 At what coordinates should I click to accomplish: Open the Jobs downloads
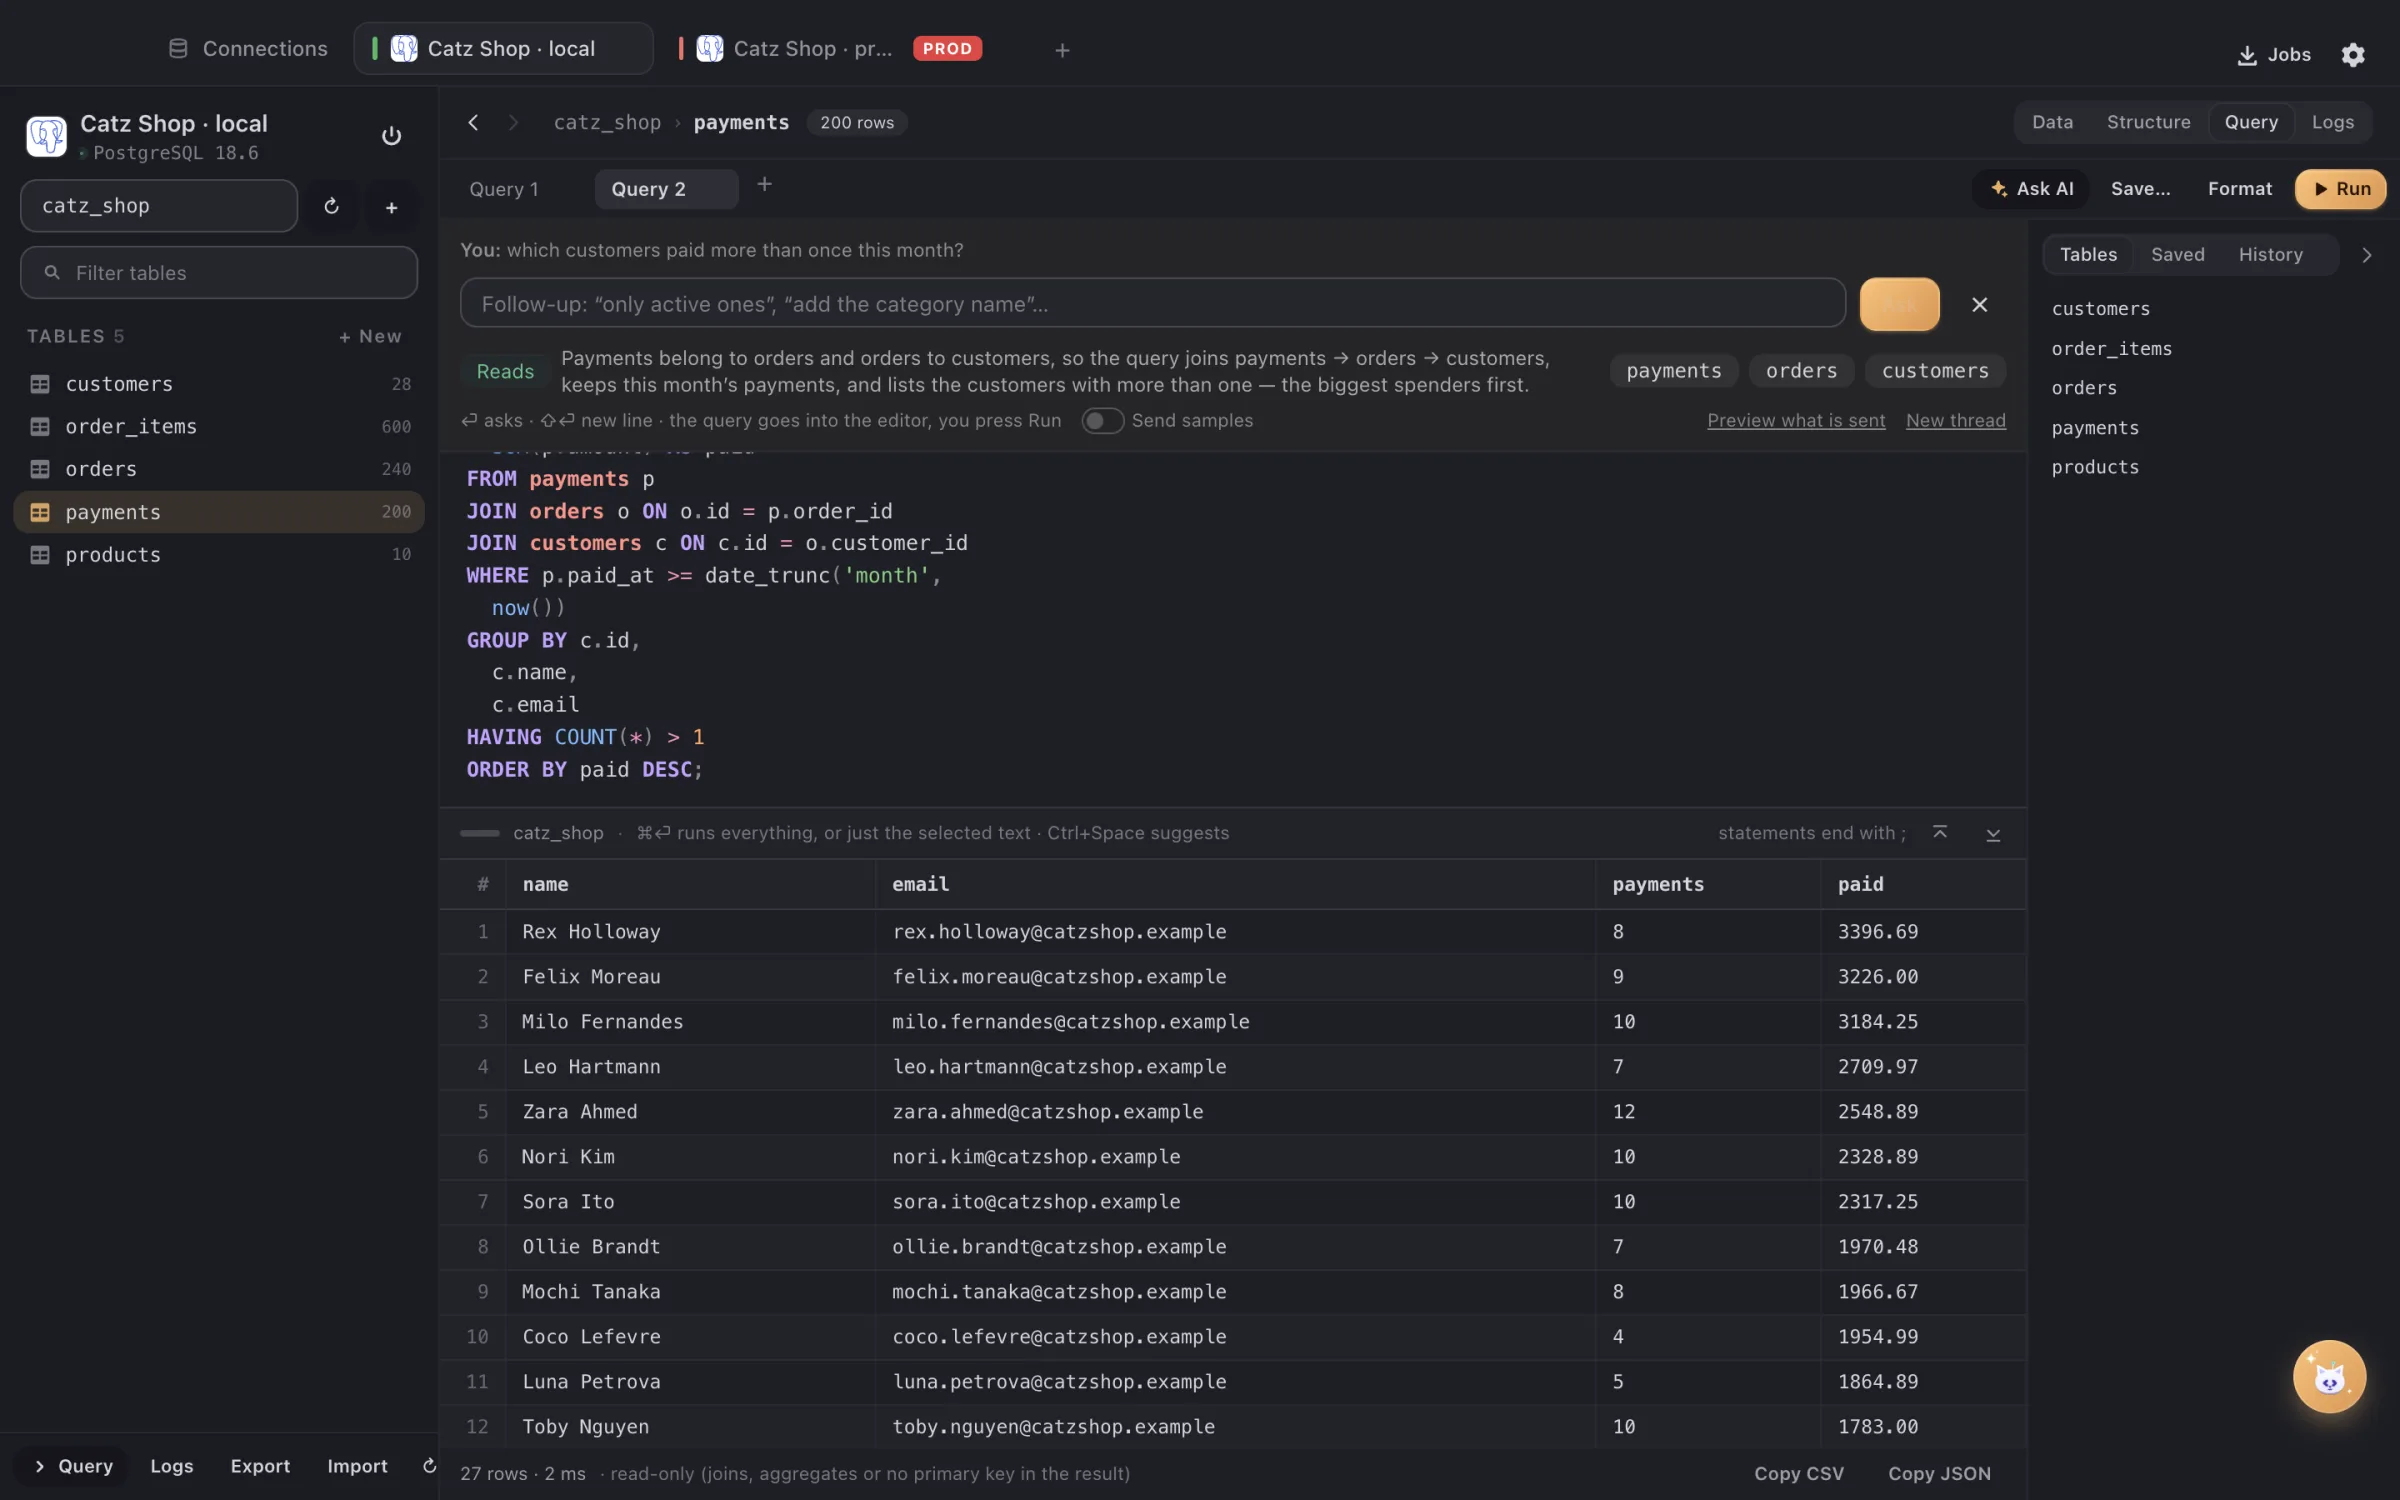(x=2274, y=54)
